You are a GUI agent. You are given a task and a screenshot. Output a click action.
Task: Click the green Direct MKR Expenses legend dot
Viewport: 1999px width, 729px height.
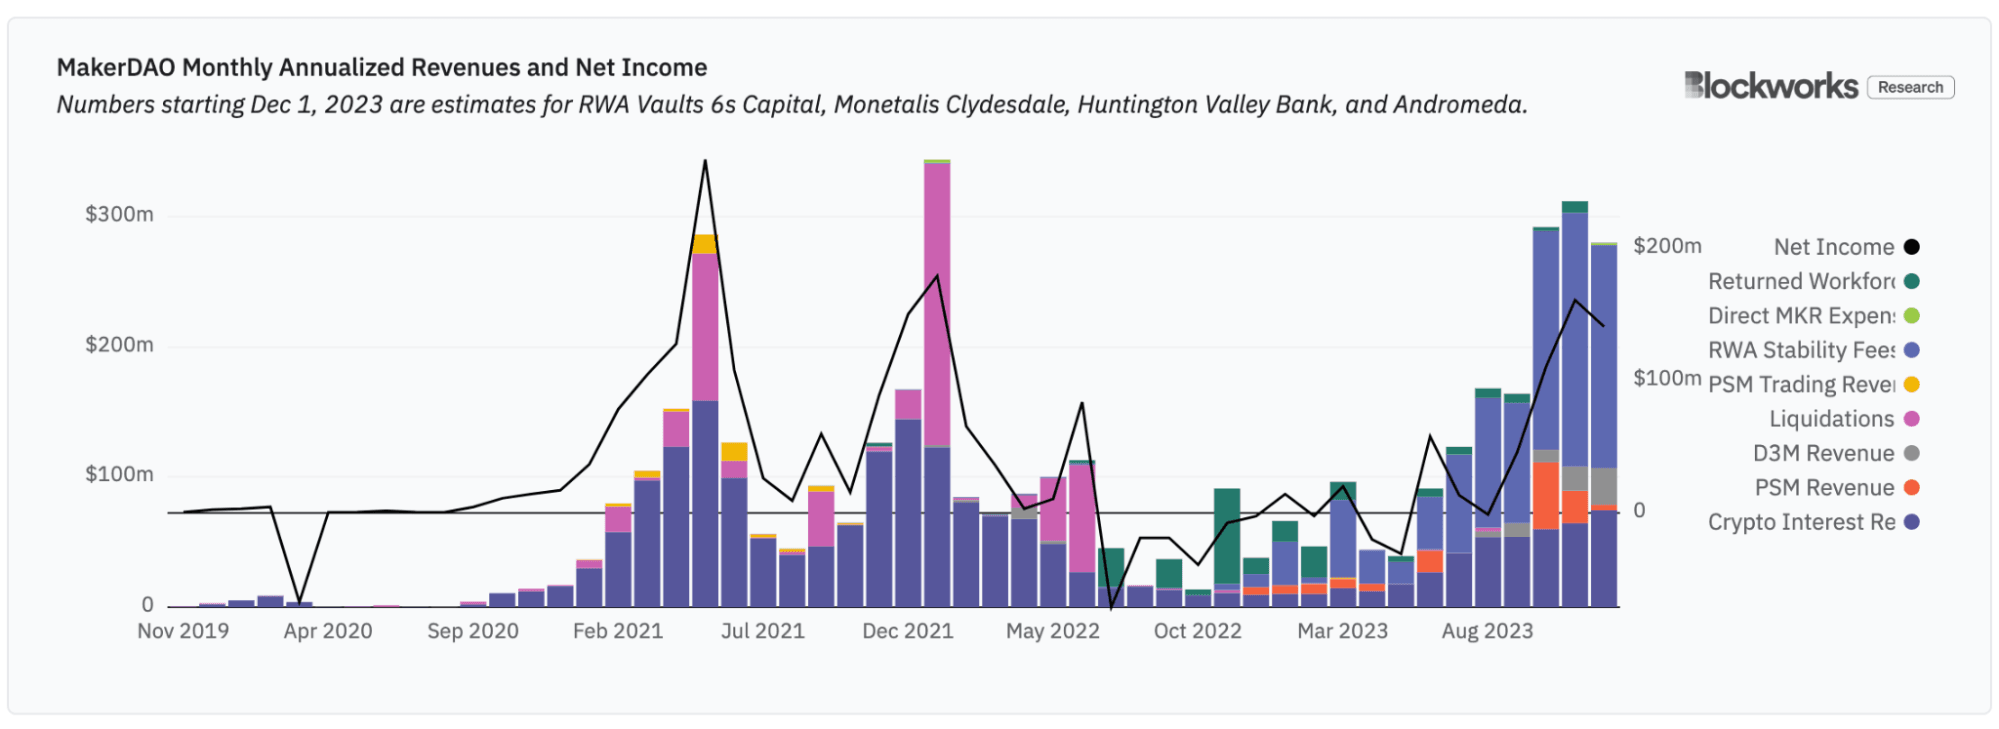1911,316
